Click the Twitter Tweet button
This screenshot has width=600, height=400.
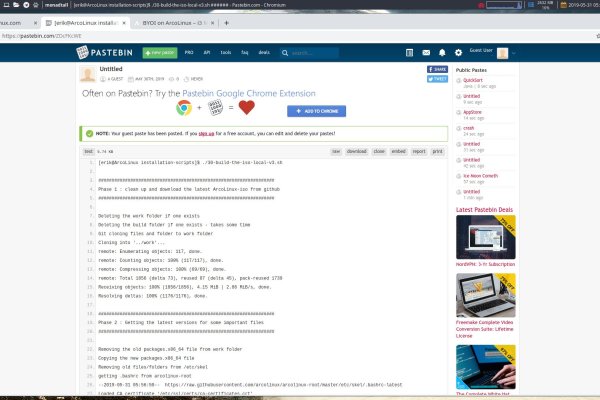(x=439, y=77)
